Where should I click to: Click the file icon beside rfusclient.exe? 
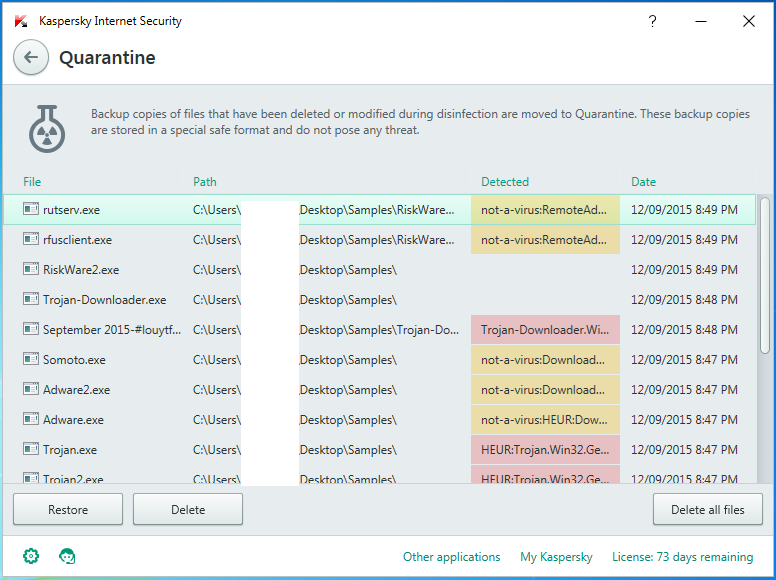[x=31, y=239]
